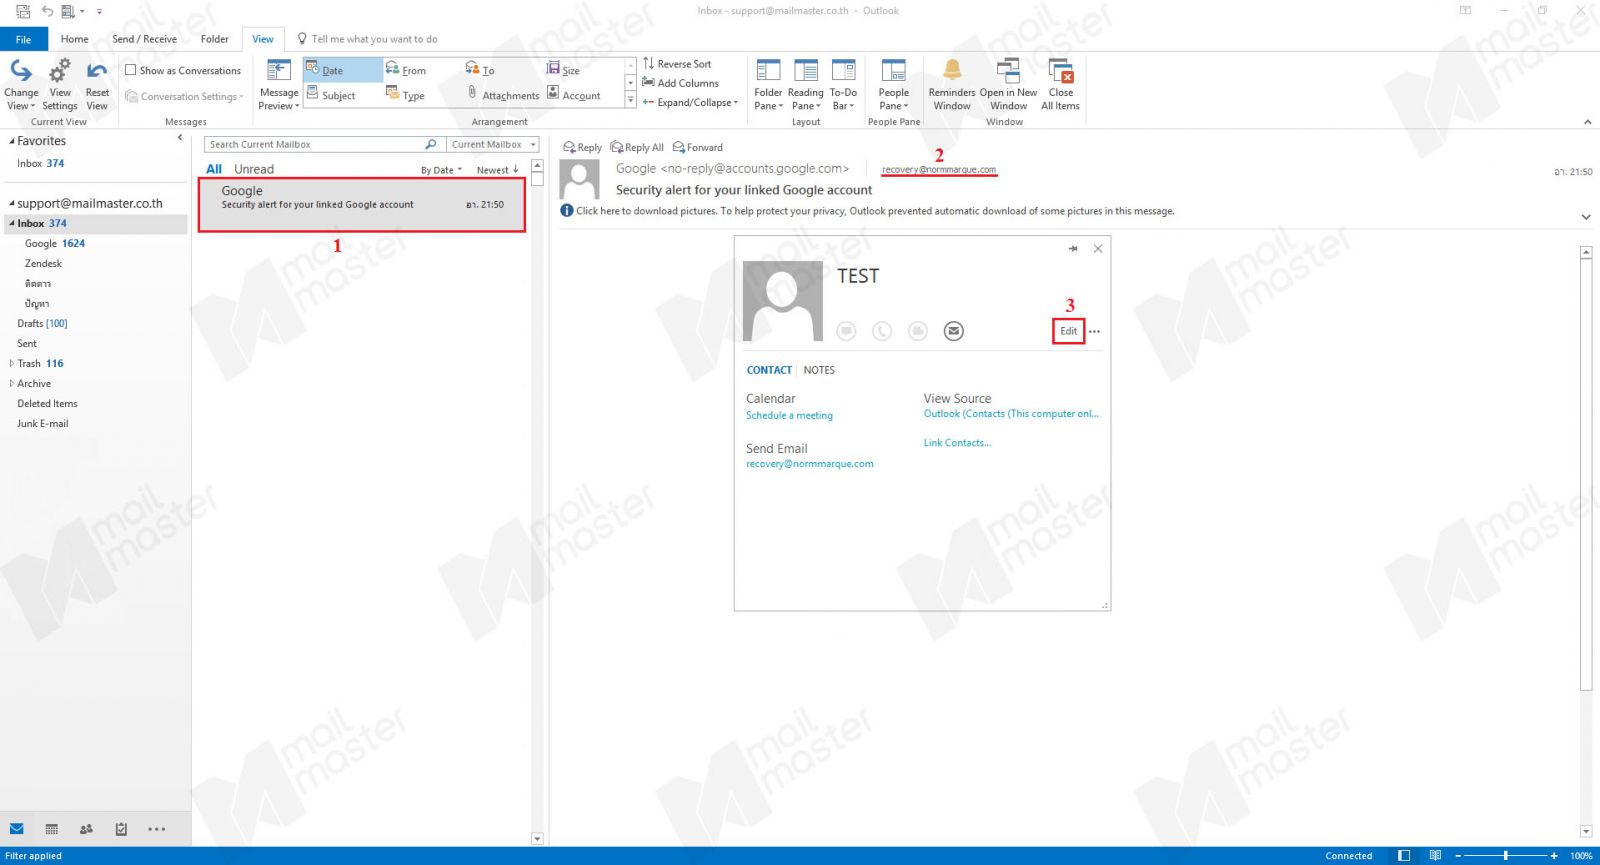Image resolution: width=1600 pixels, height=865 pixels.
Task: Open Current Mailbox scope dropdown
Action: click(x=493, y=144)
